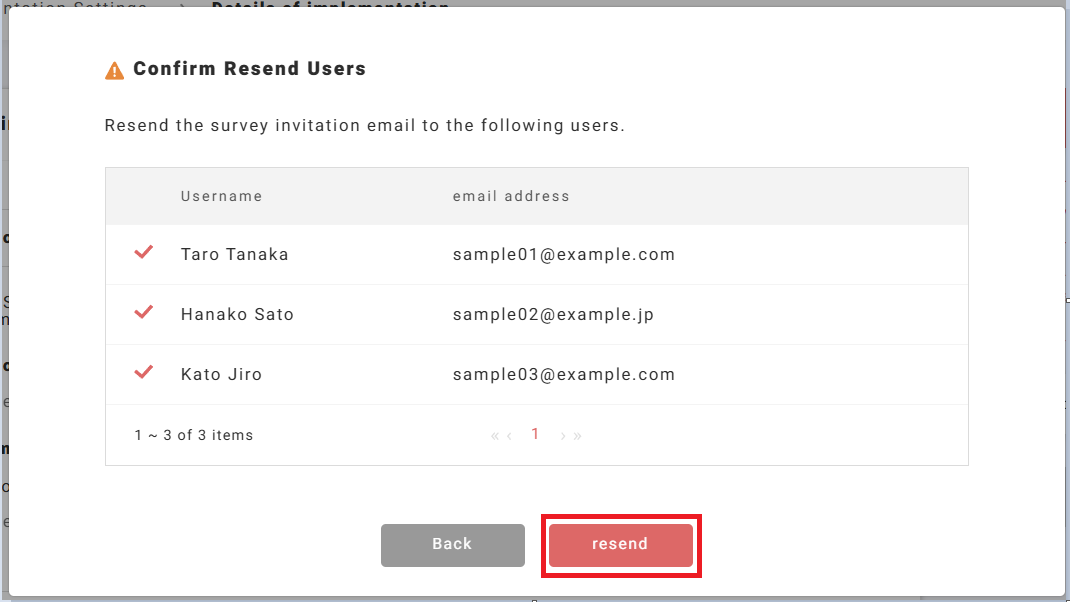Click the Username column header

click(222, 196)
